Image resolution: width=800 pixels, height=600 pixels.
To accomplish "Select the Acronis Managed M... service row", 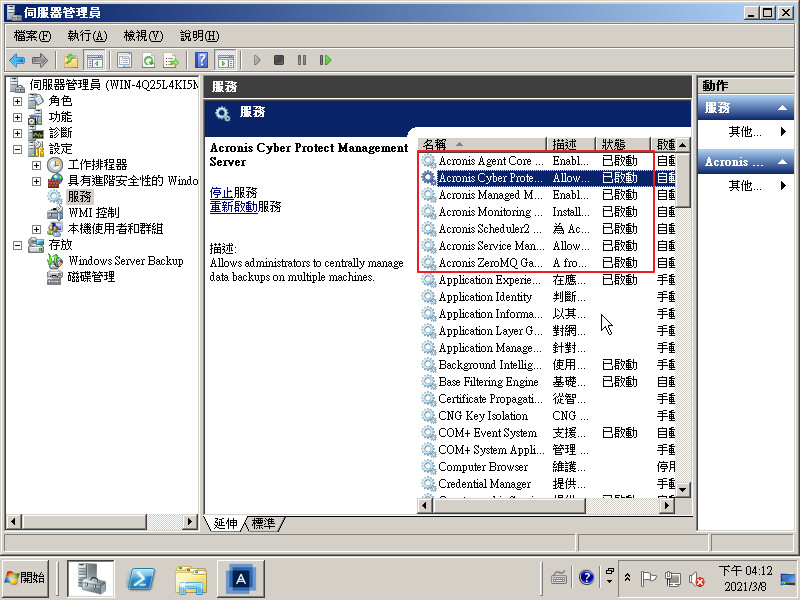I will coord(547,195).
